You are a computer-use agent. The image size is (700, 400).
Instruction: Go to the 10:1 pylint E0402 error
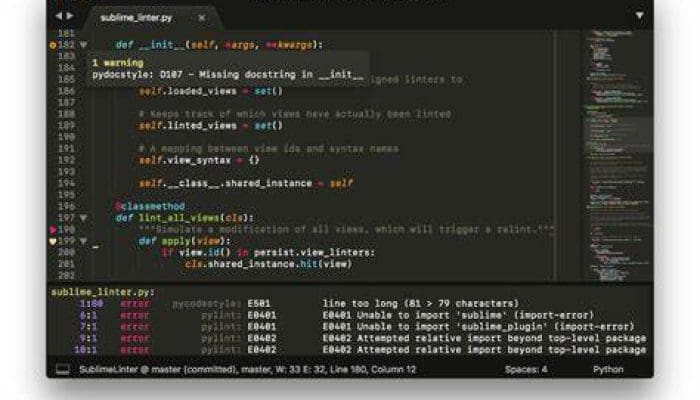[85, 350]
